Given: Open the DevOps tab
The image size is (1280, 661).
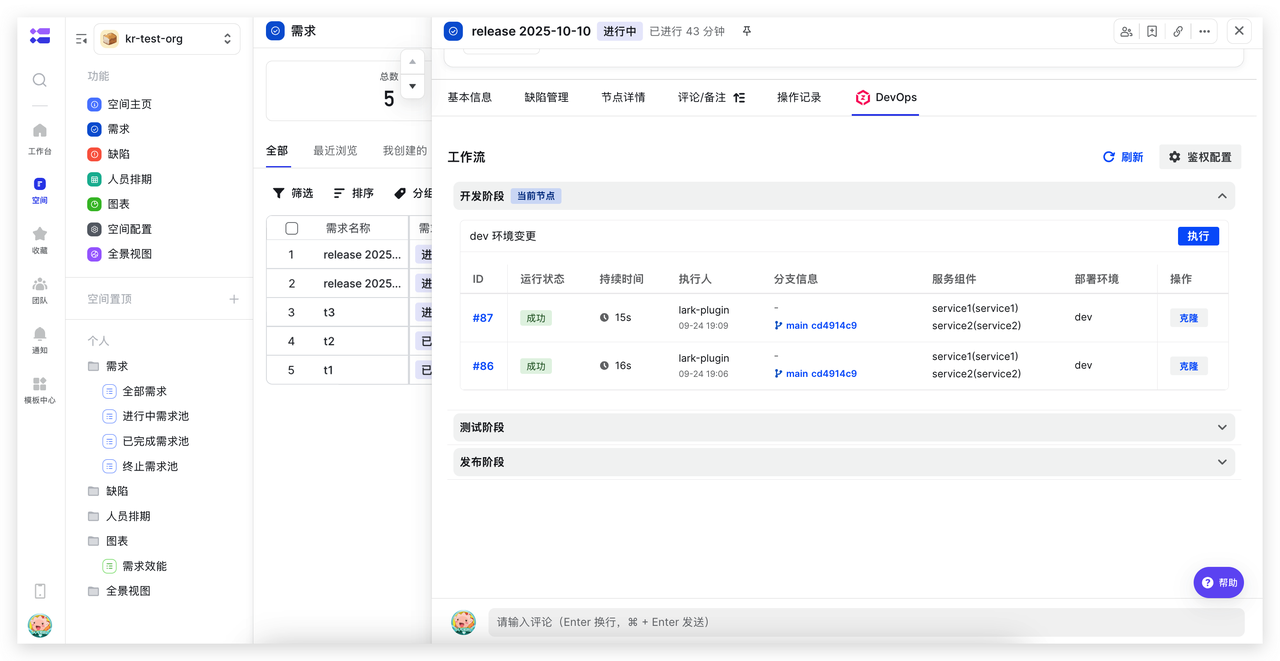Looking at the screenshot, I should [x=895, y=97].
